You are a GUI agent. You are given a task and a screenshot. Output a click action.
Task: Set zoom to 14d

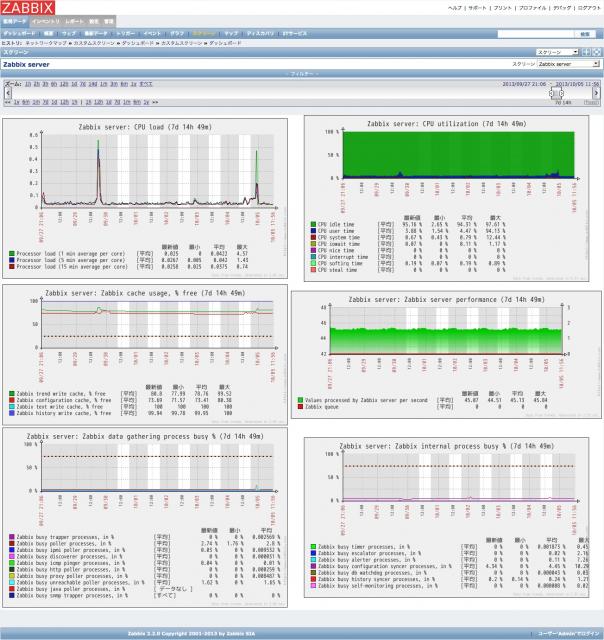point(93,84)
